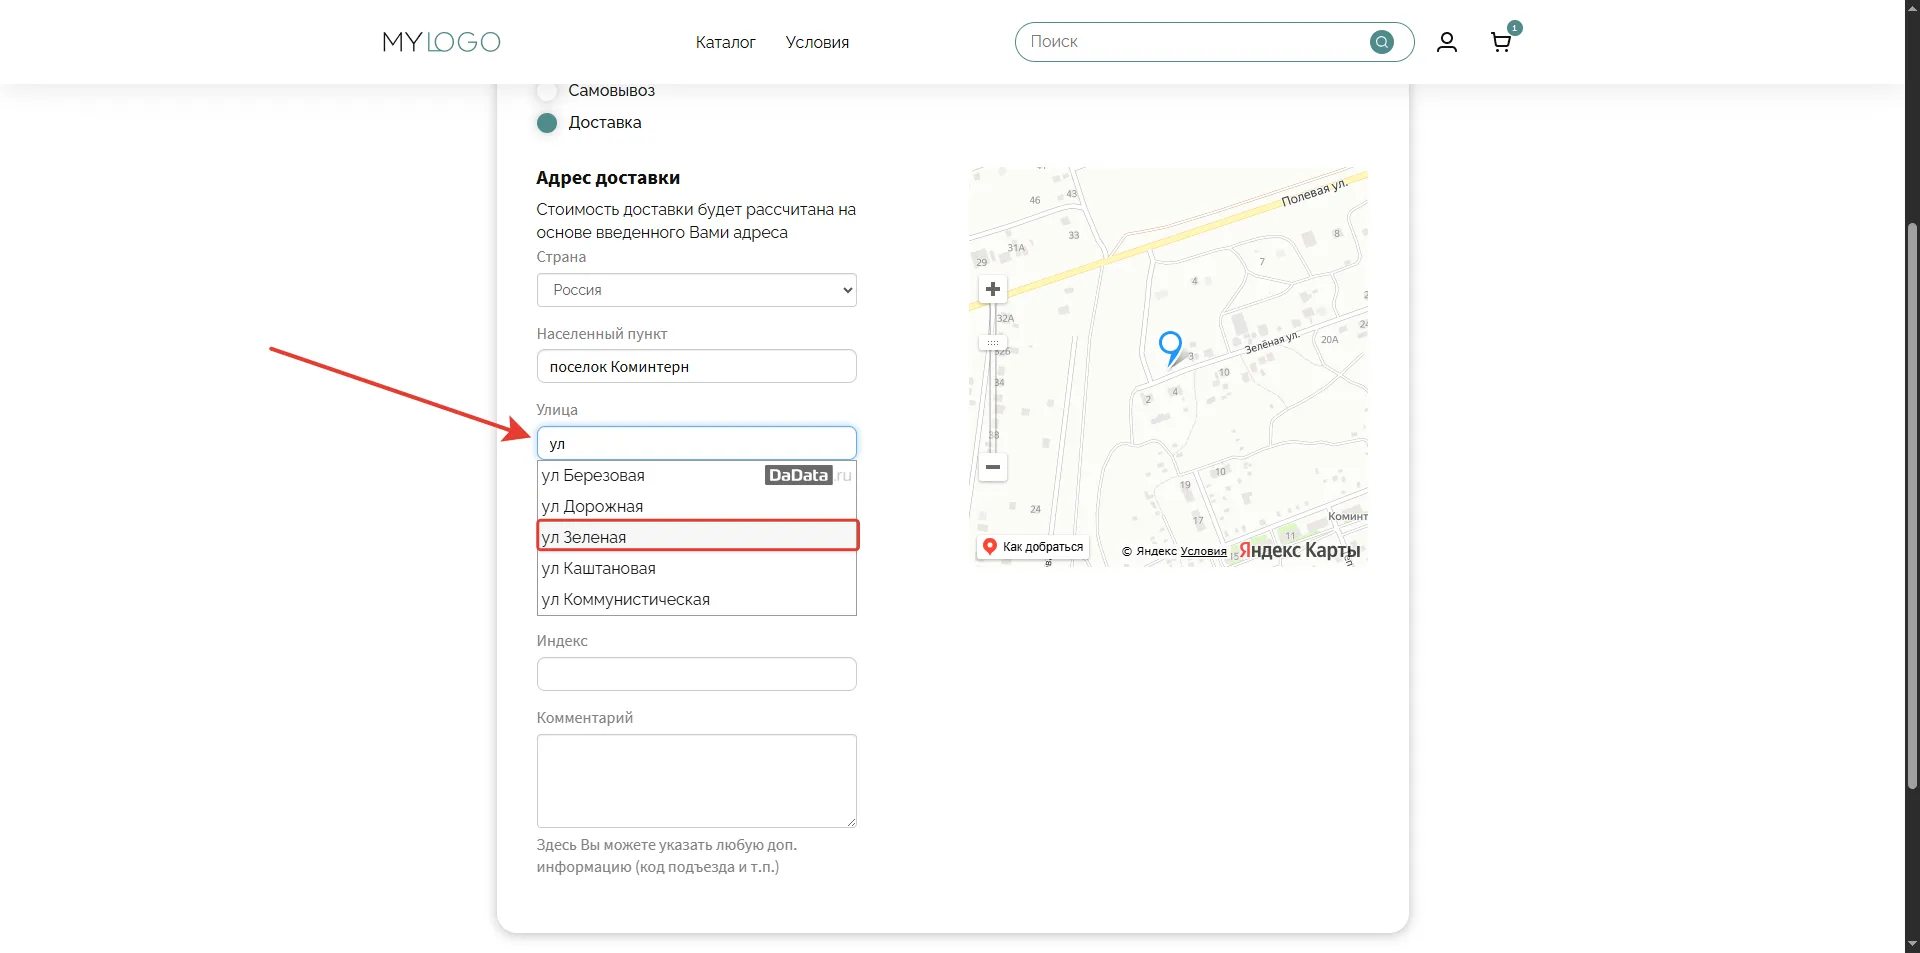Click the MY LOGO site logo
Viewport: 1920px width, 953px height.
point(441,42)
